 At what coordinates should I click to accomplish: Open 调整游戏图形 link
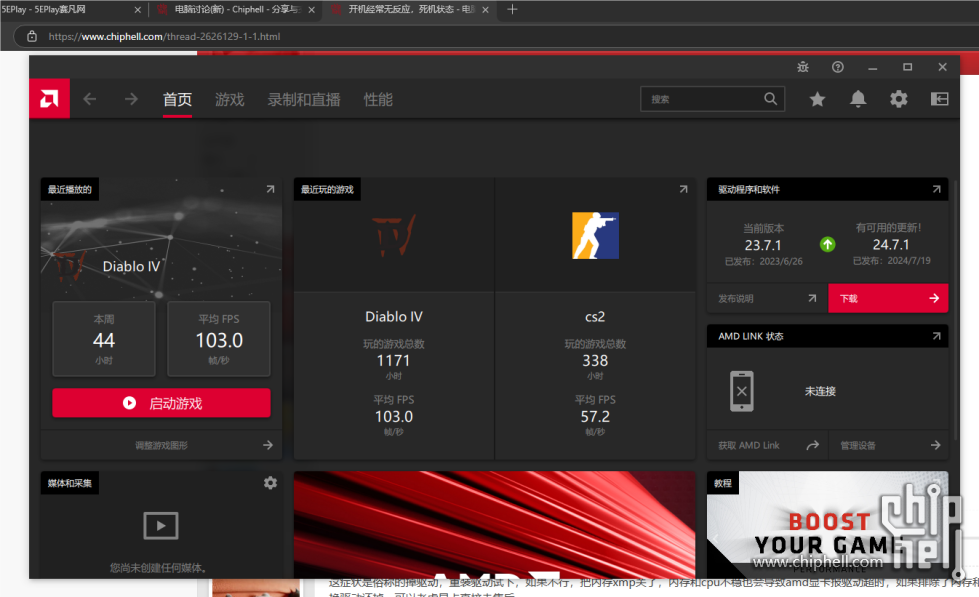point(161,445)
